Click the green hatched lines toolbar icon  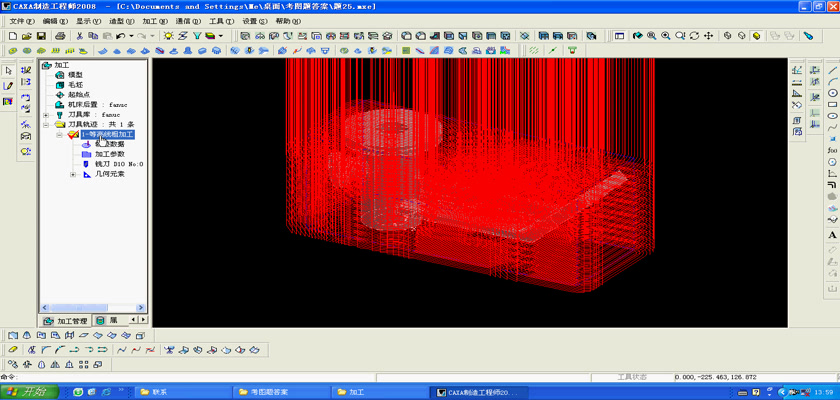click(x=534, y=50)
